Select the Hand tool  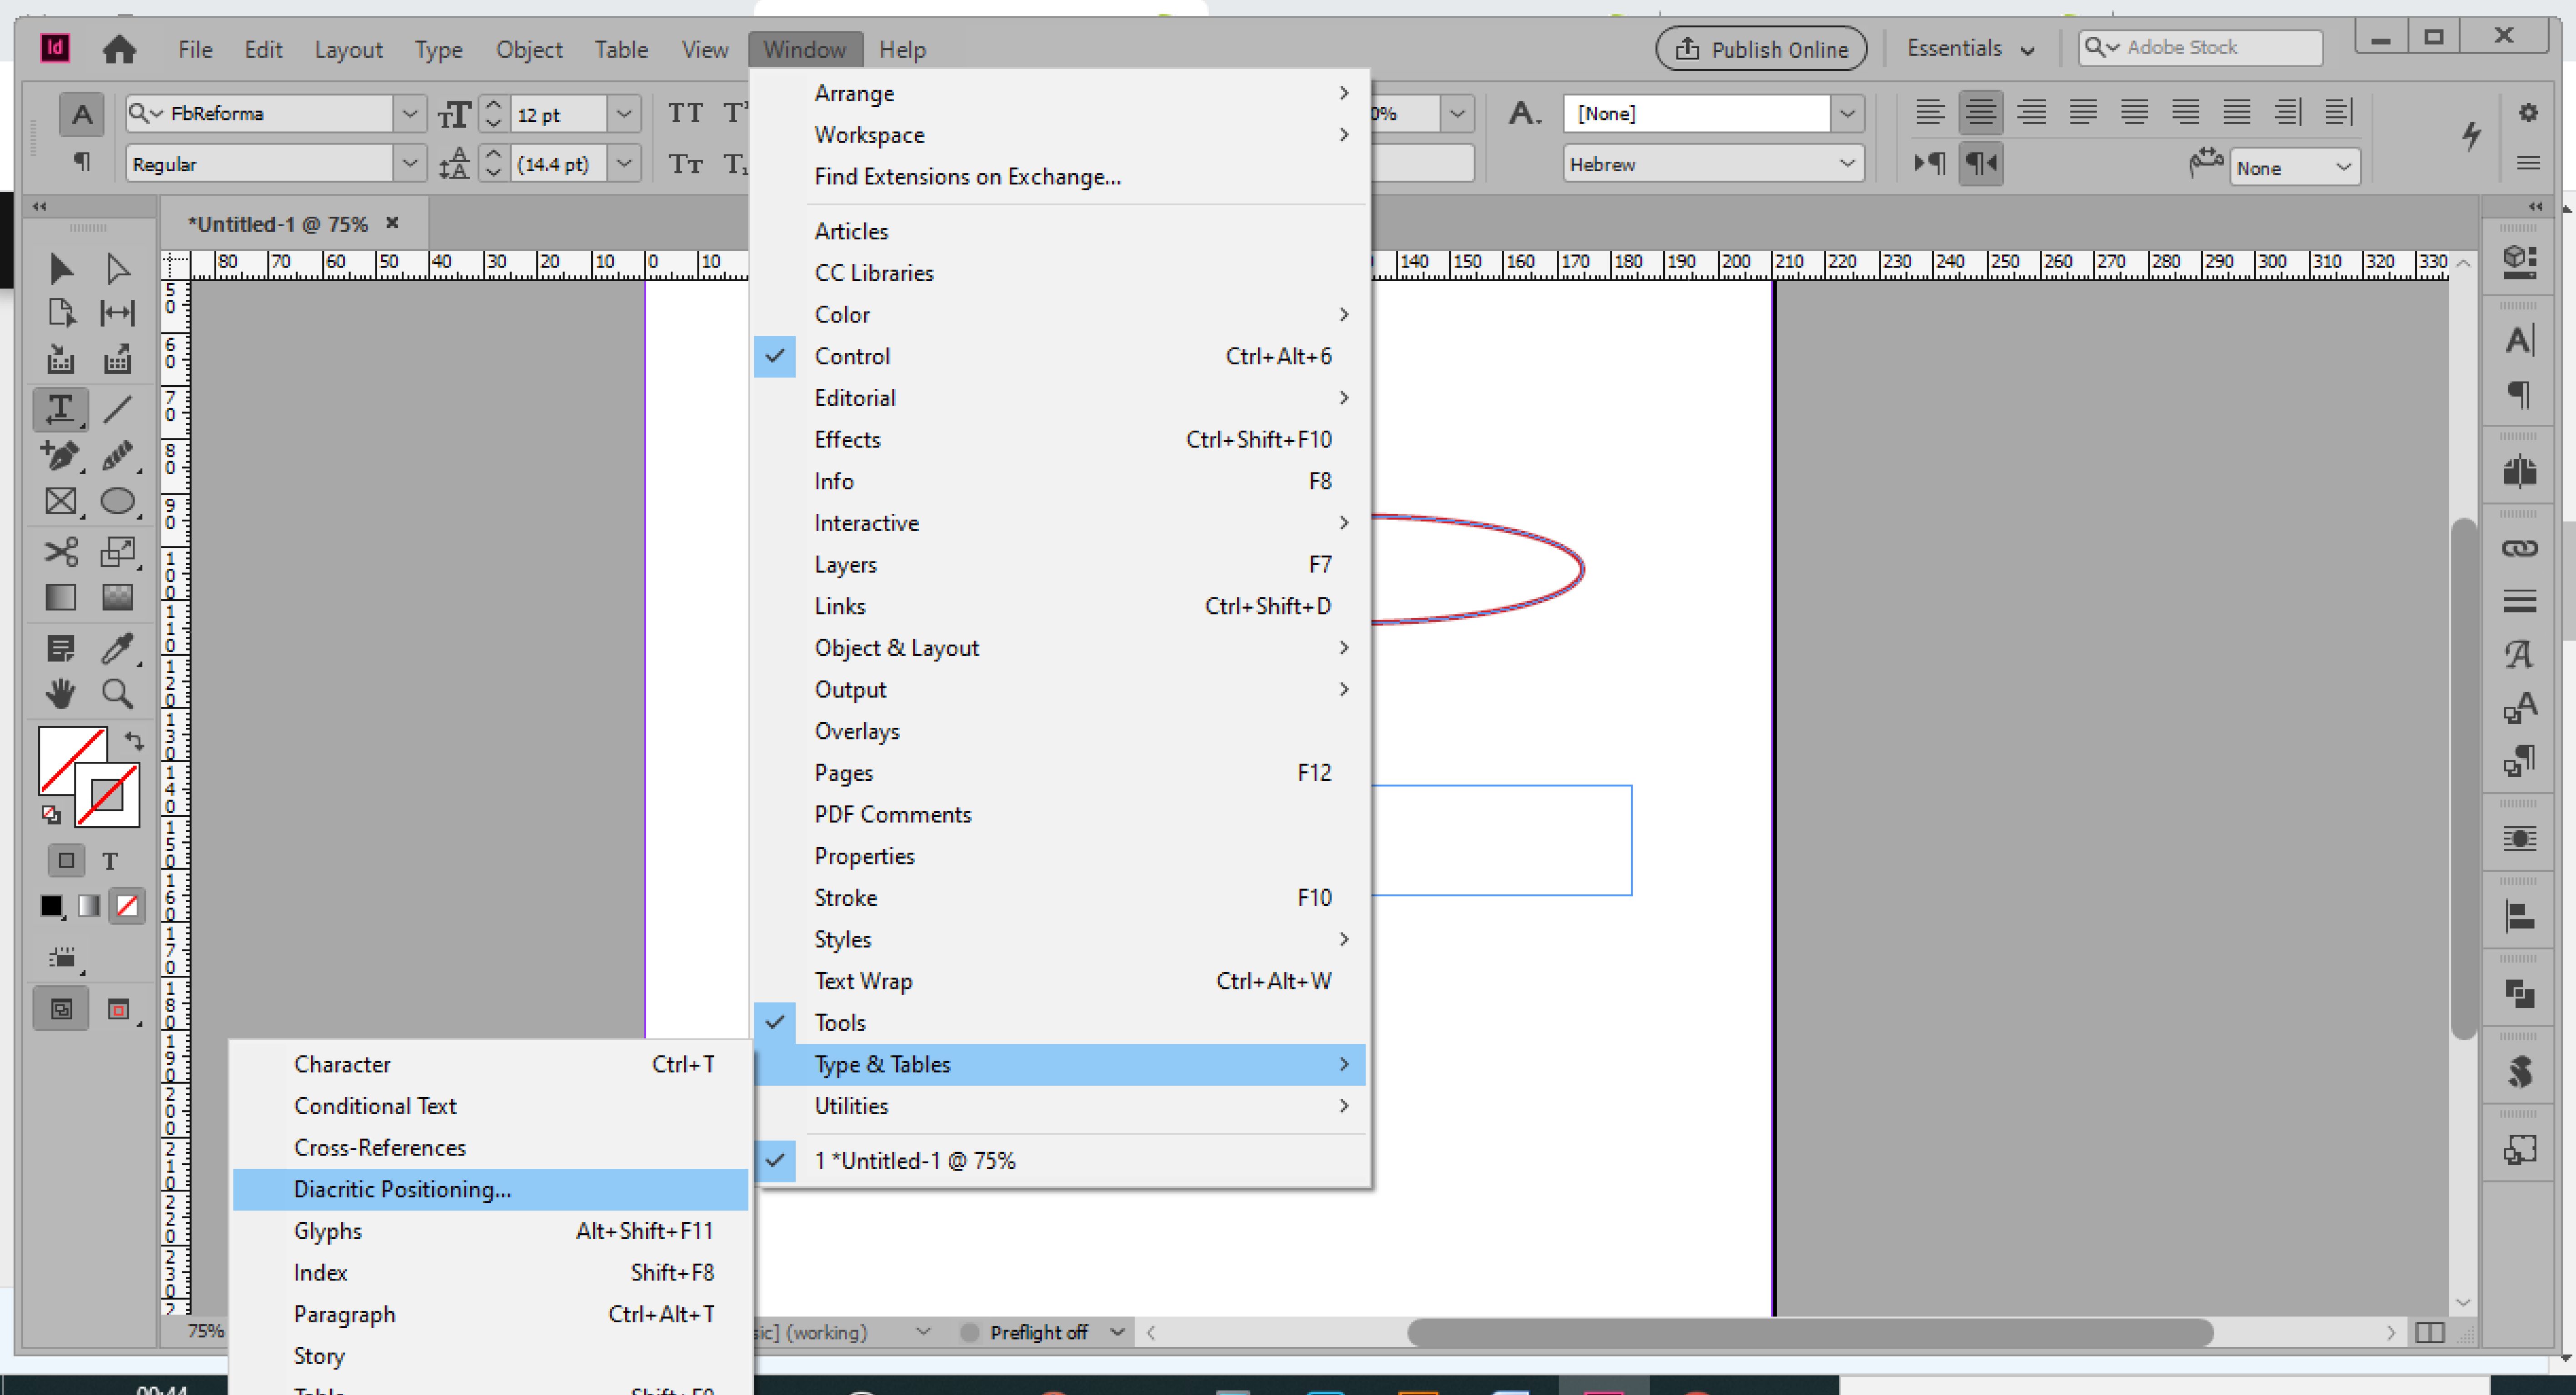(60, 693)
